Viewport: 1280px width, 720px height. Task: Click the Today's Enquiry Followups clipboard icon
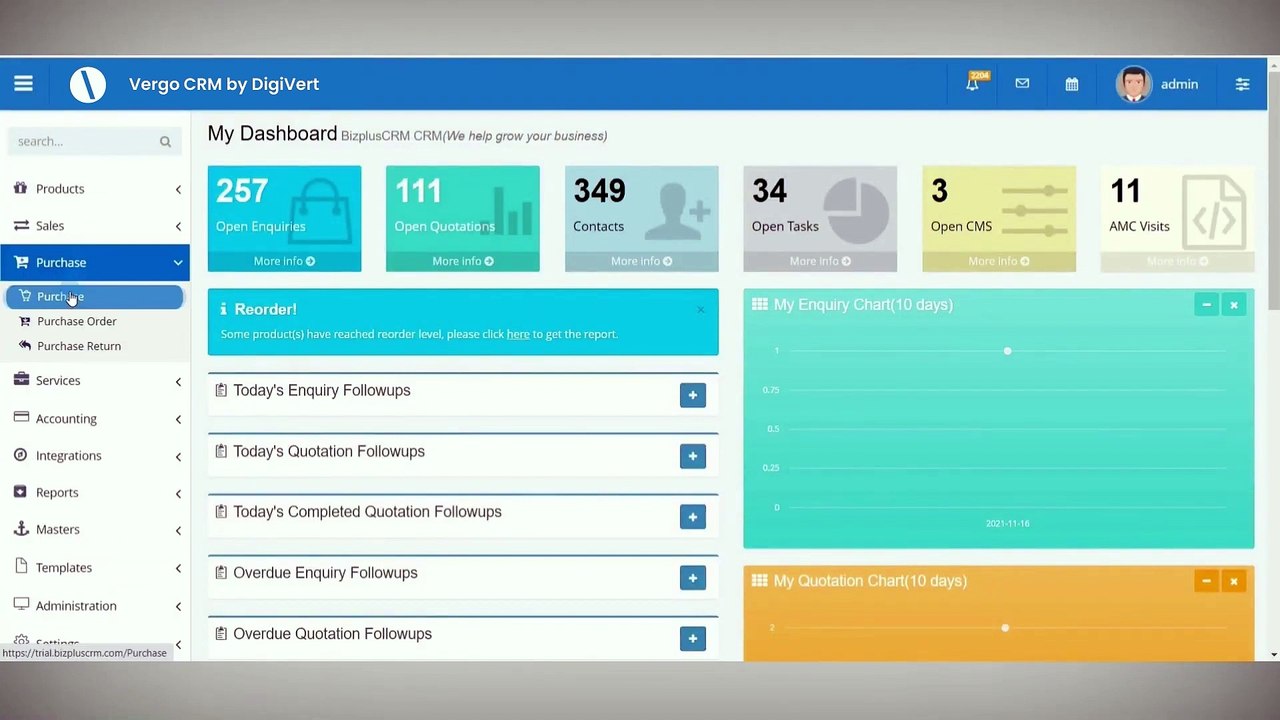tap(221, 390)
